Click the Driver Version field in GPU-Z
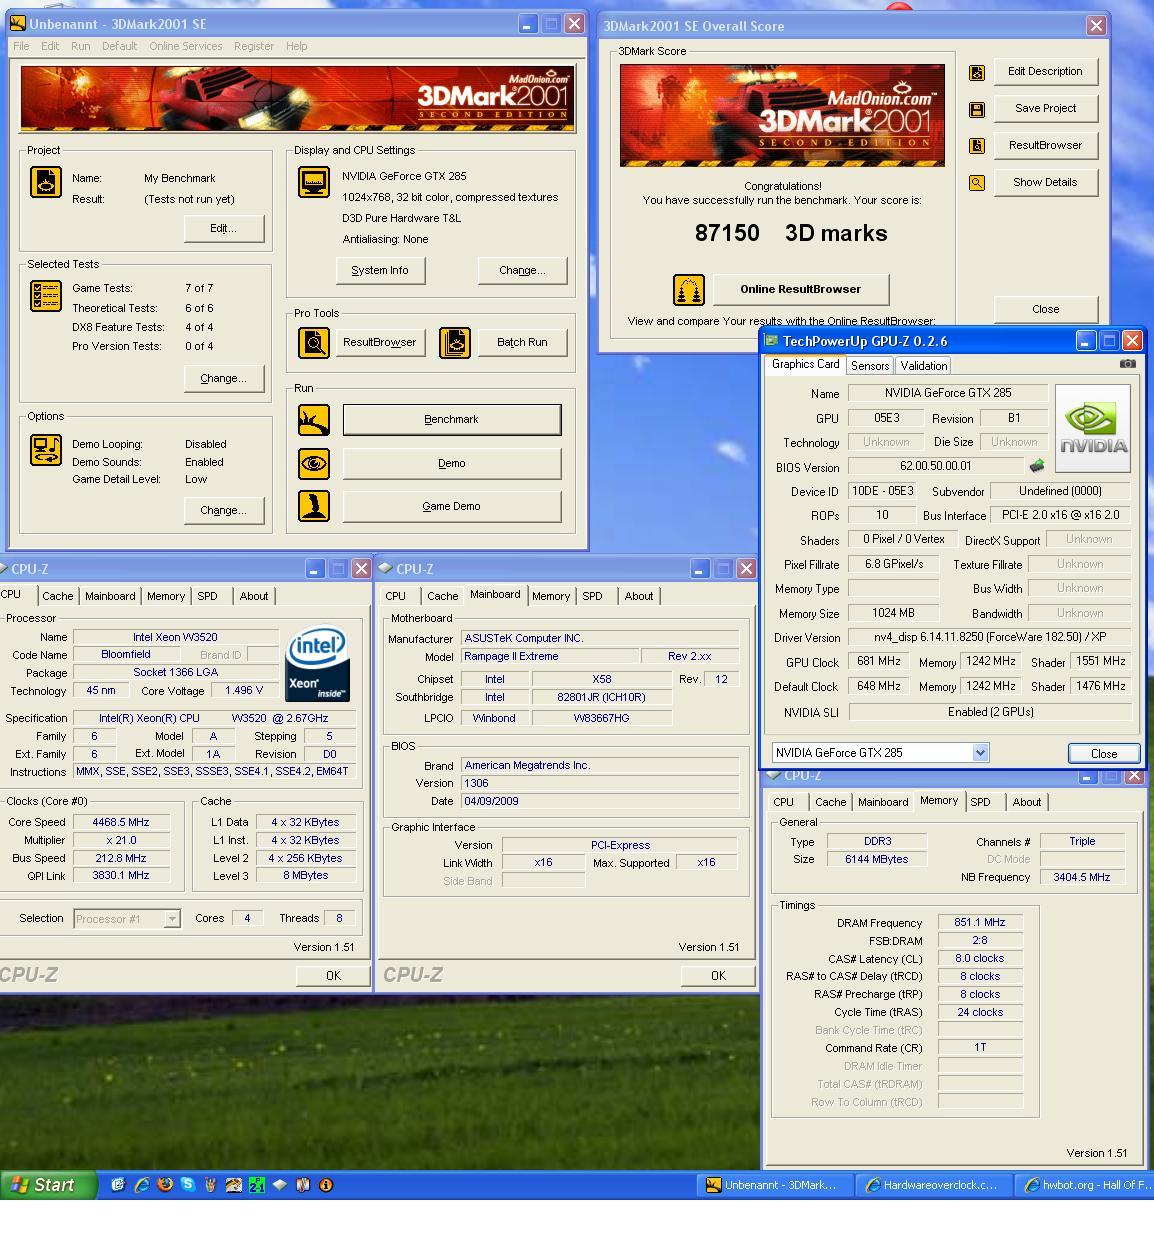 click(990, 637)
